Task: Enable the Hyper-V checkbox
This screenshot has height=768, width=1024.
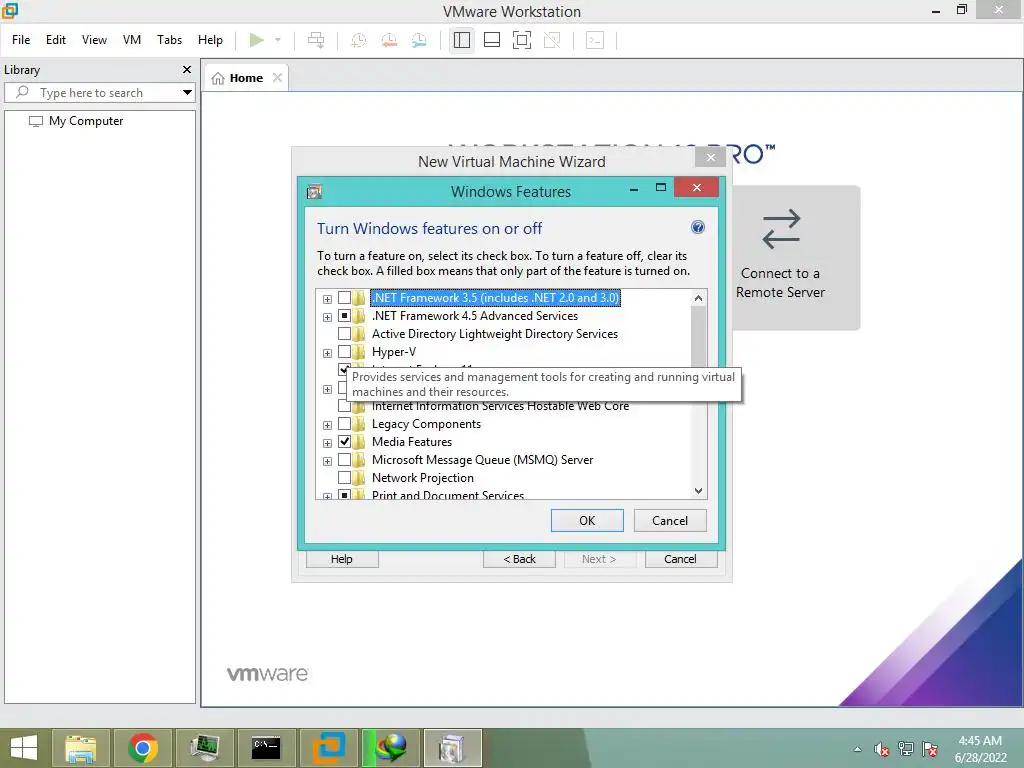Action: [344, 351]
